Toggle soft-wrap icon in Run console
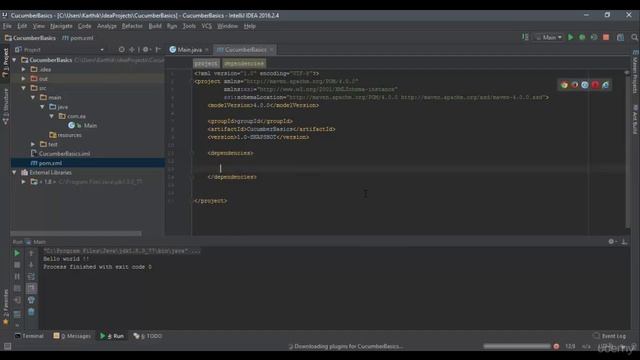Screen dimensions: 640x360 (x=31, y=277)
